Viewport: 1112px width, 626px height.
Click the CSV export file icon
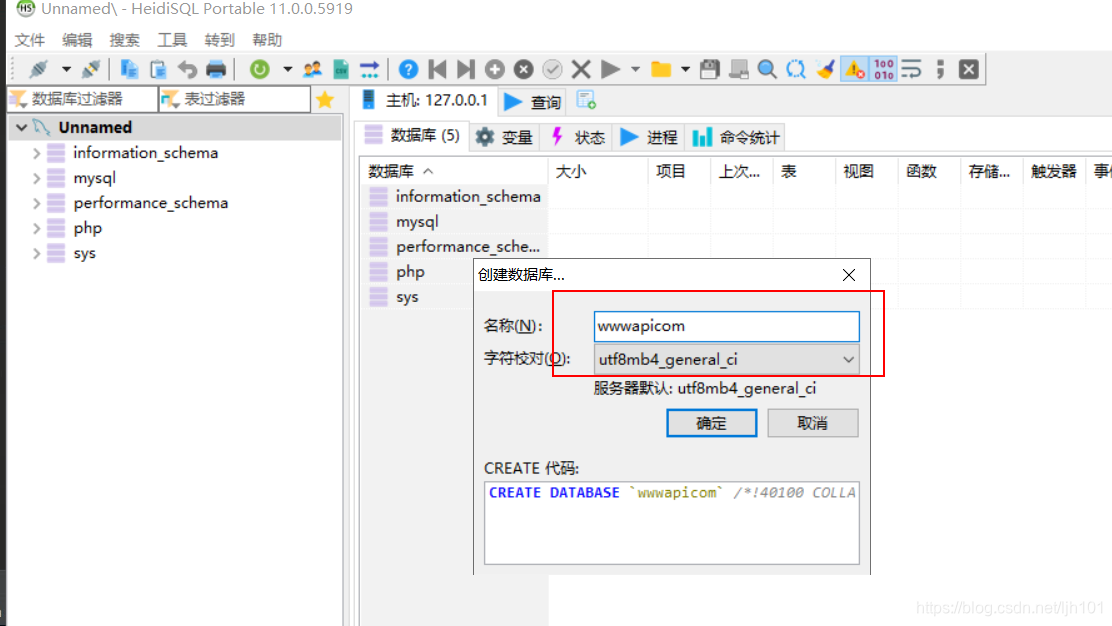pos(341,69)
